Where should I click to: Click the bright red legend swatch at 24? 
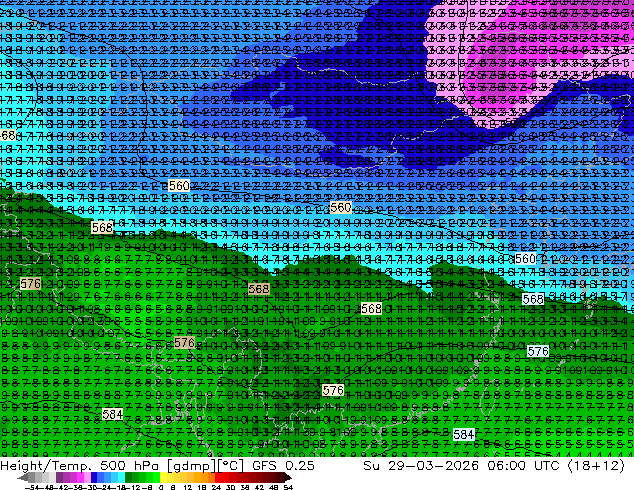218,477
